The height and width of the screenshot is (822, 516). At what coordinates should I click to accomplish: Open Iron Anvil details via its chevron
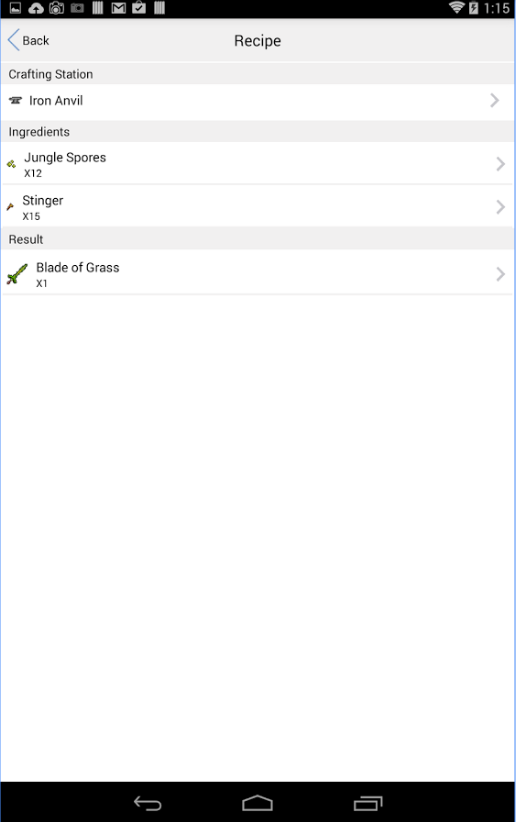[x=494, y=101]
